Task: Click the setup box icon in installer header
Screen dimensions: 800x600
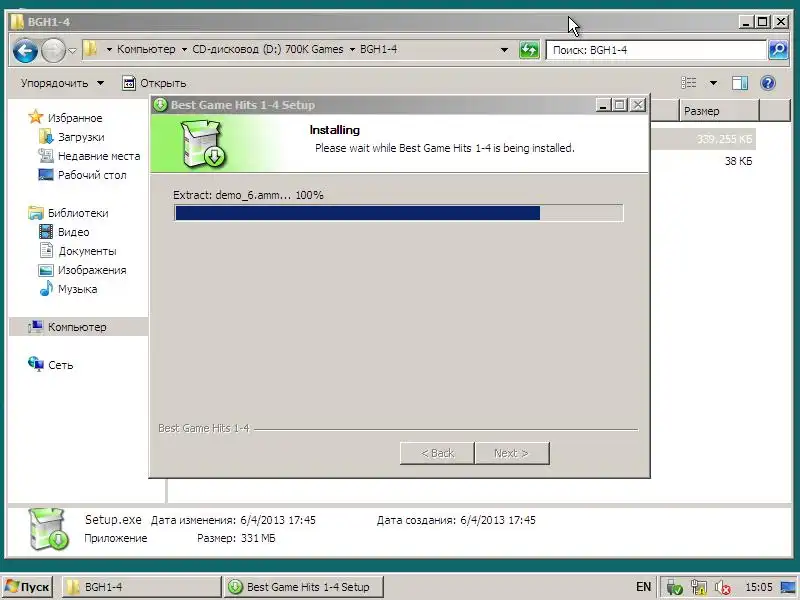Action: pyautogui.click(x=204, y=143)
